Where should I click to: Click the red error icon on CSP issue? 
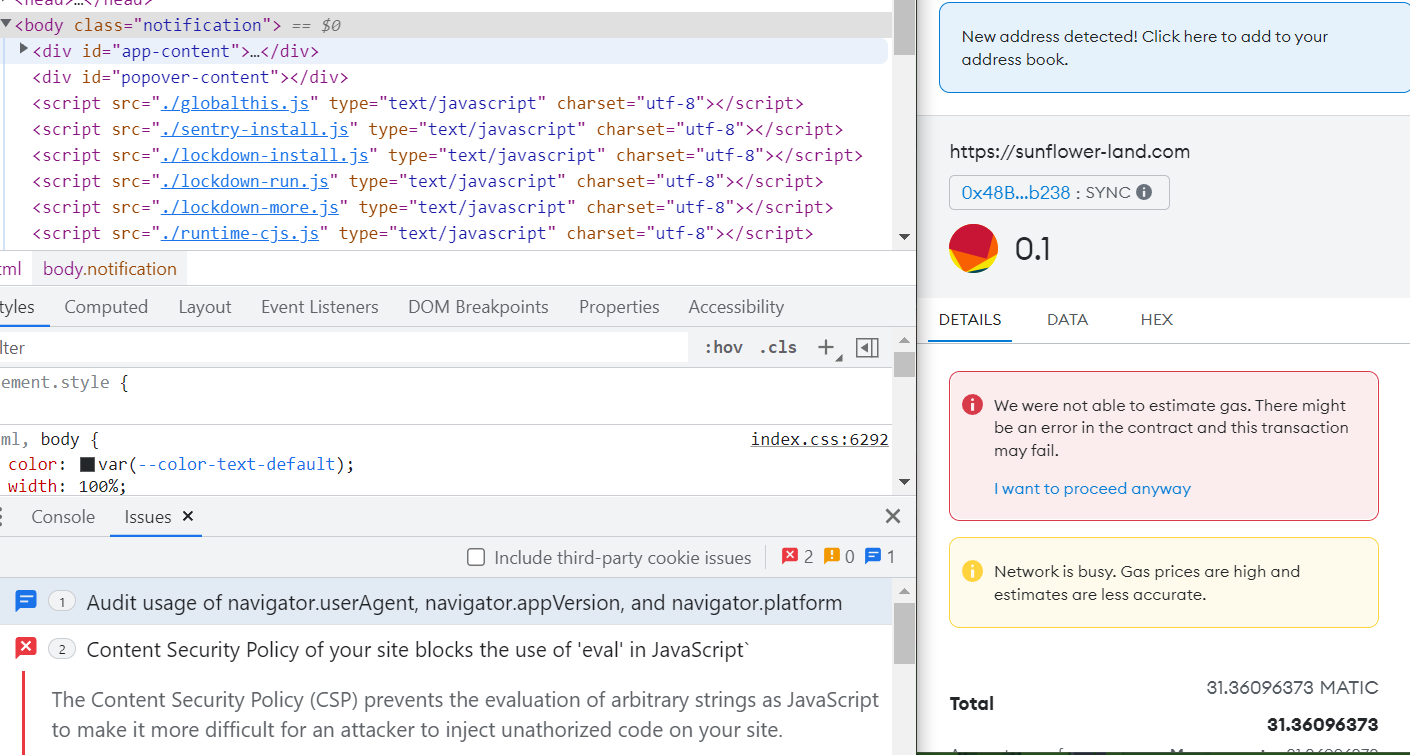[x=26, y=648]
